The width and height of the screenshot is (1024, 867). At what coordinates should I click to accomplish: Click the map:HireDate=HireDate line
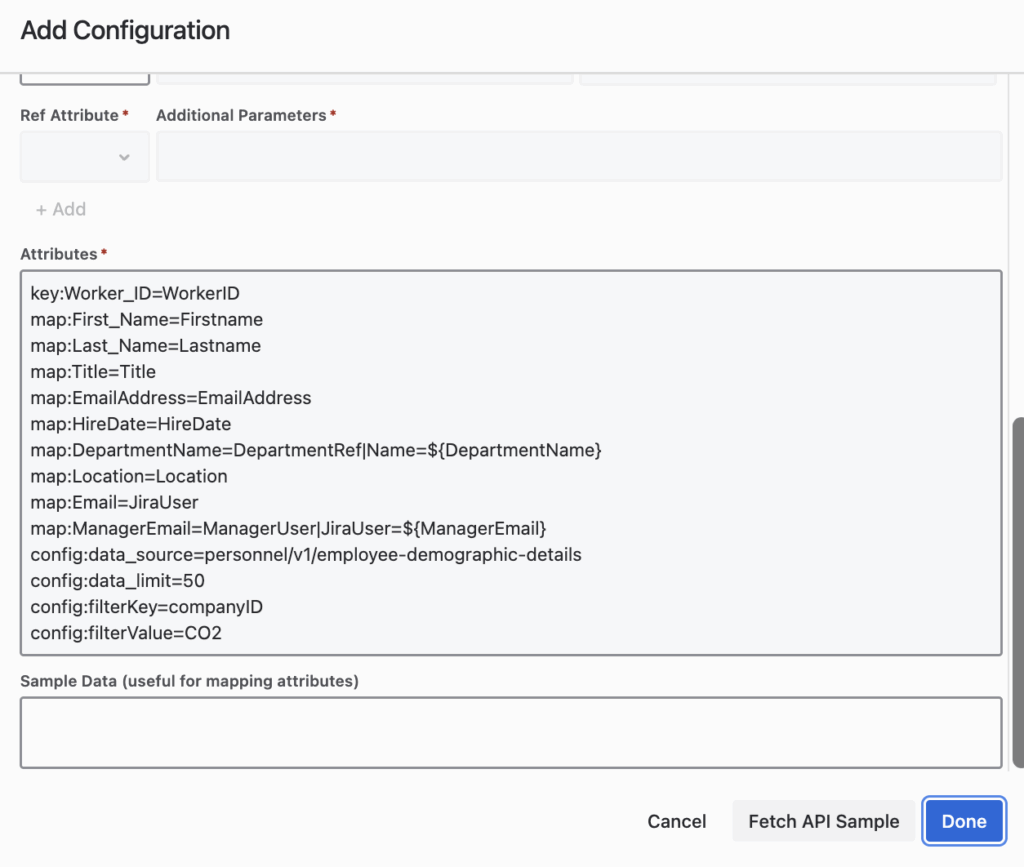coord(131,424)
